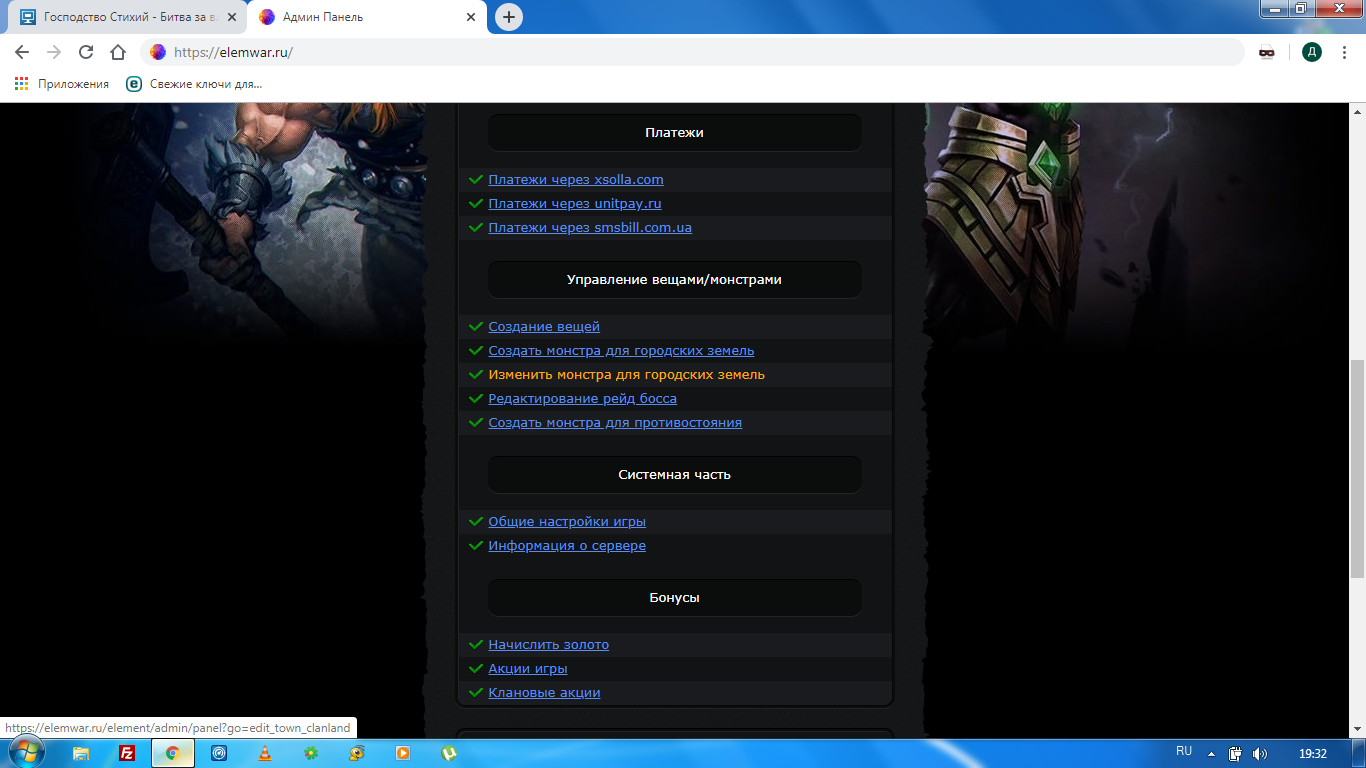
Task: Open the Windows Start menu
Action: coord(26,753)
